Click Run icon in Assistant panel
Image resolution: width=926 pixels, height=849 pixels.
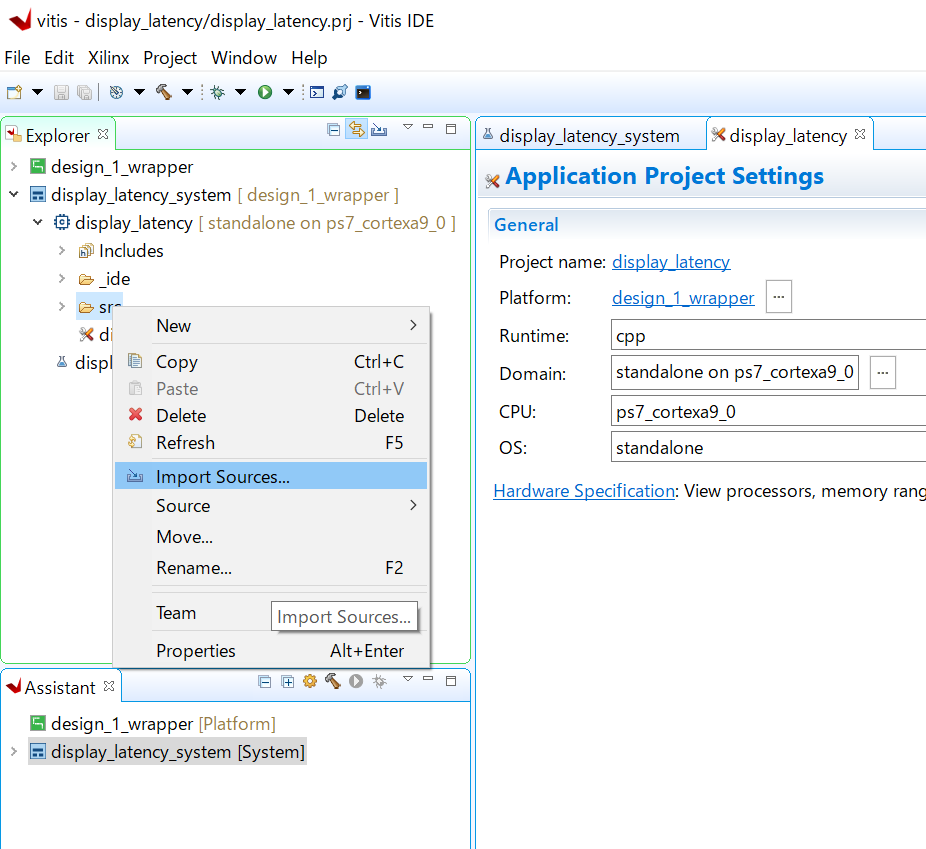356,681
